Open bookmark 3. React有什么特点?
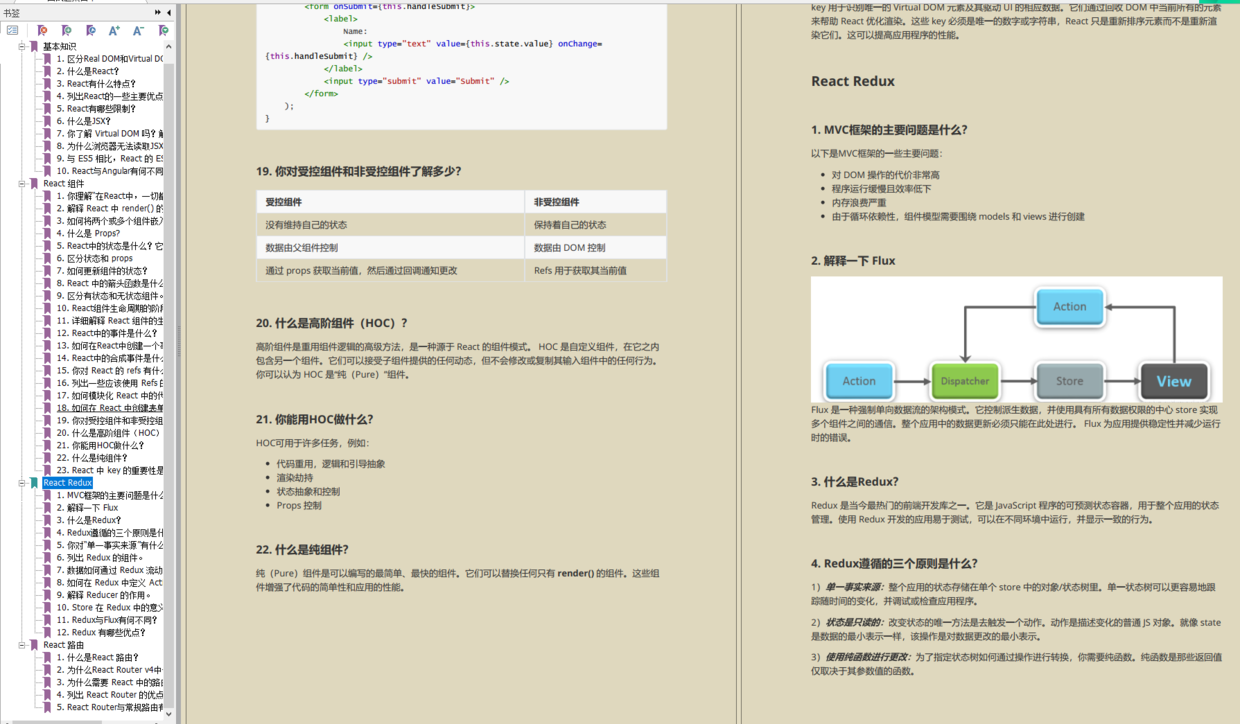This screenshot has height=724, width=1240. pos(96,84)
